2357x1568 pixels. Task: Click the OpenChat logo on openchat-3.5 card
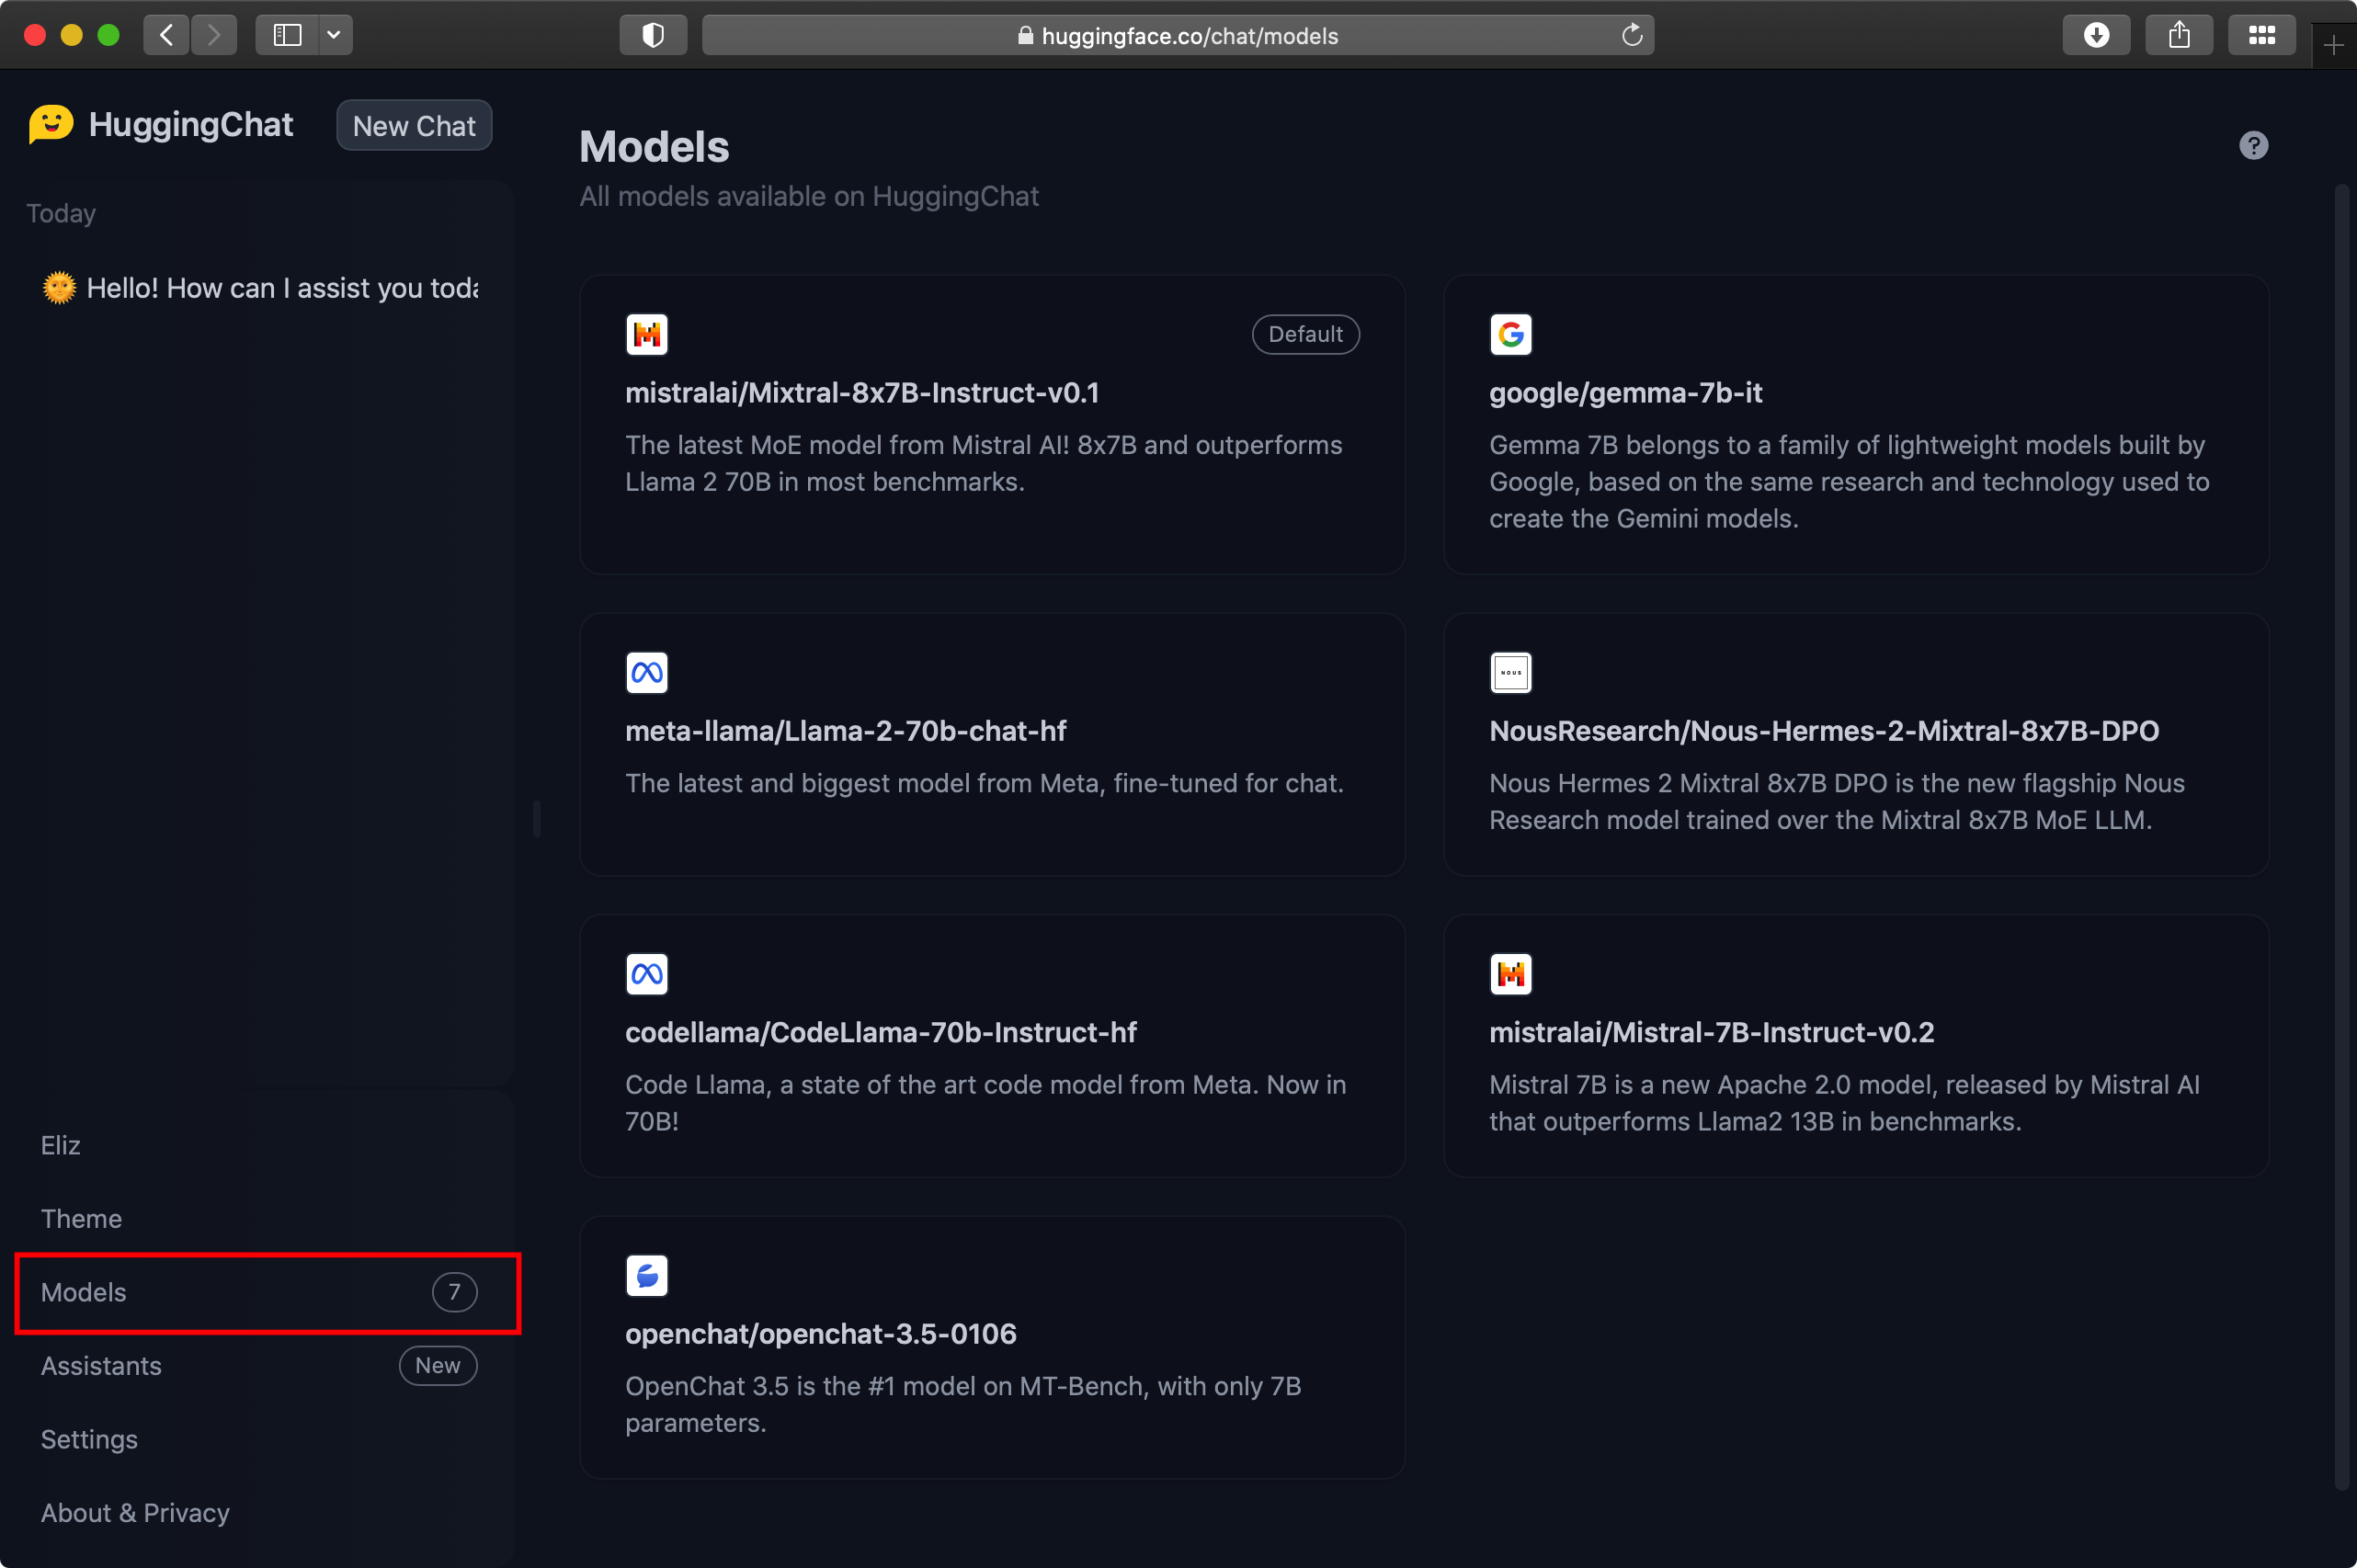pos(647,1275)
